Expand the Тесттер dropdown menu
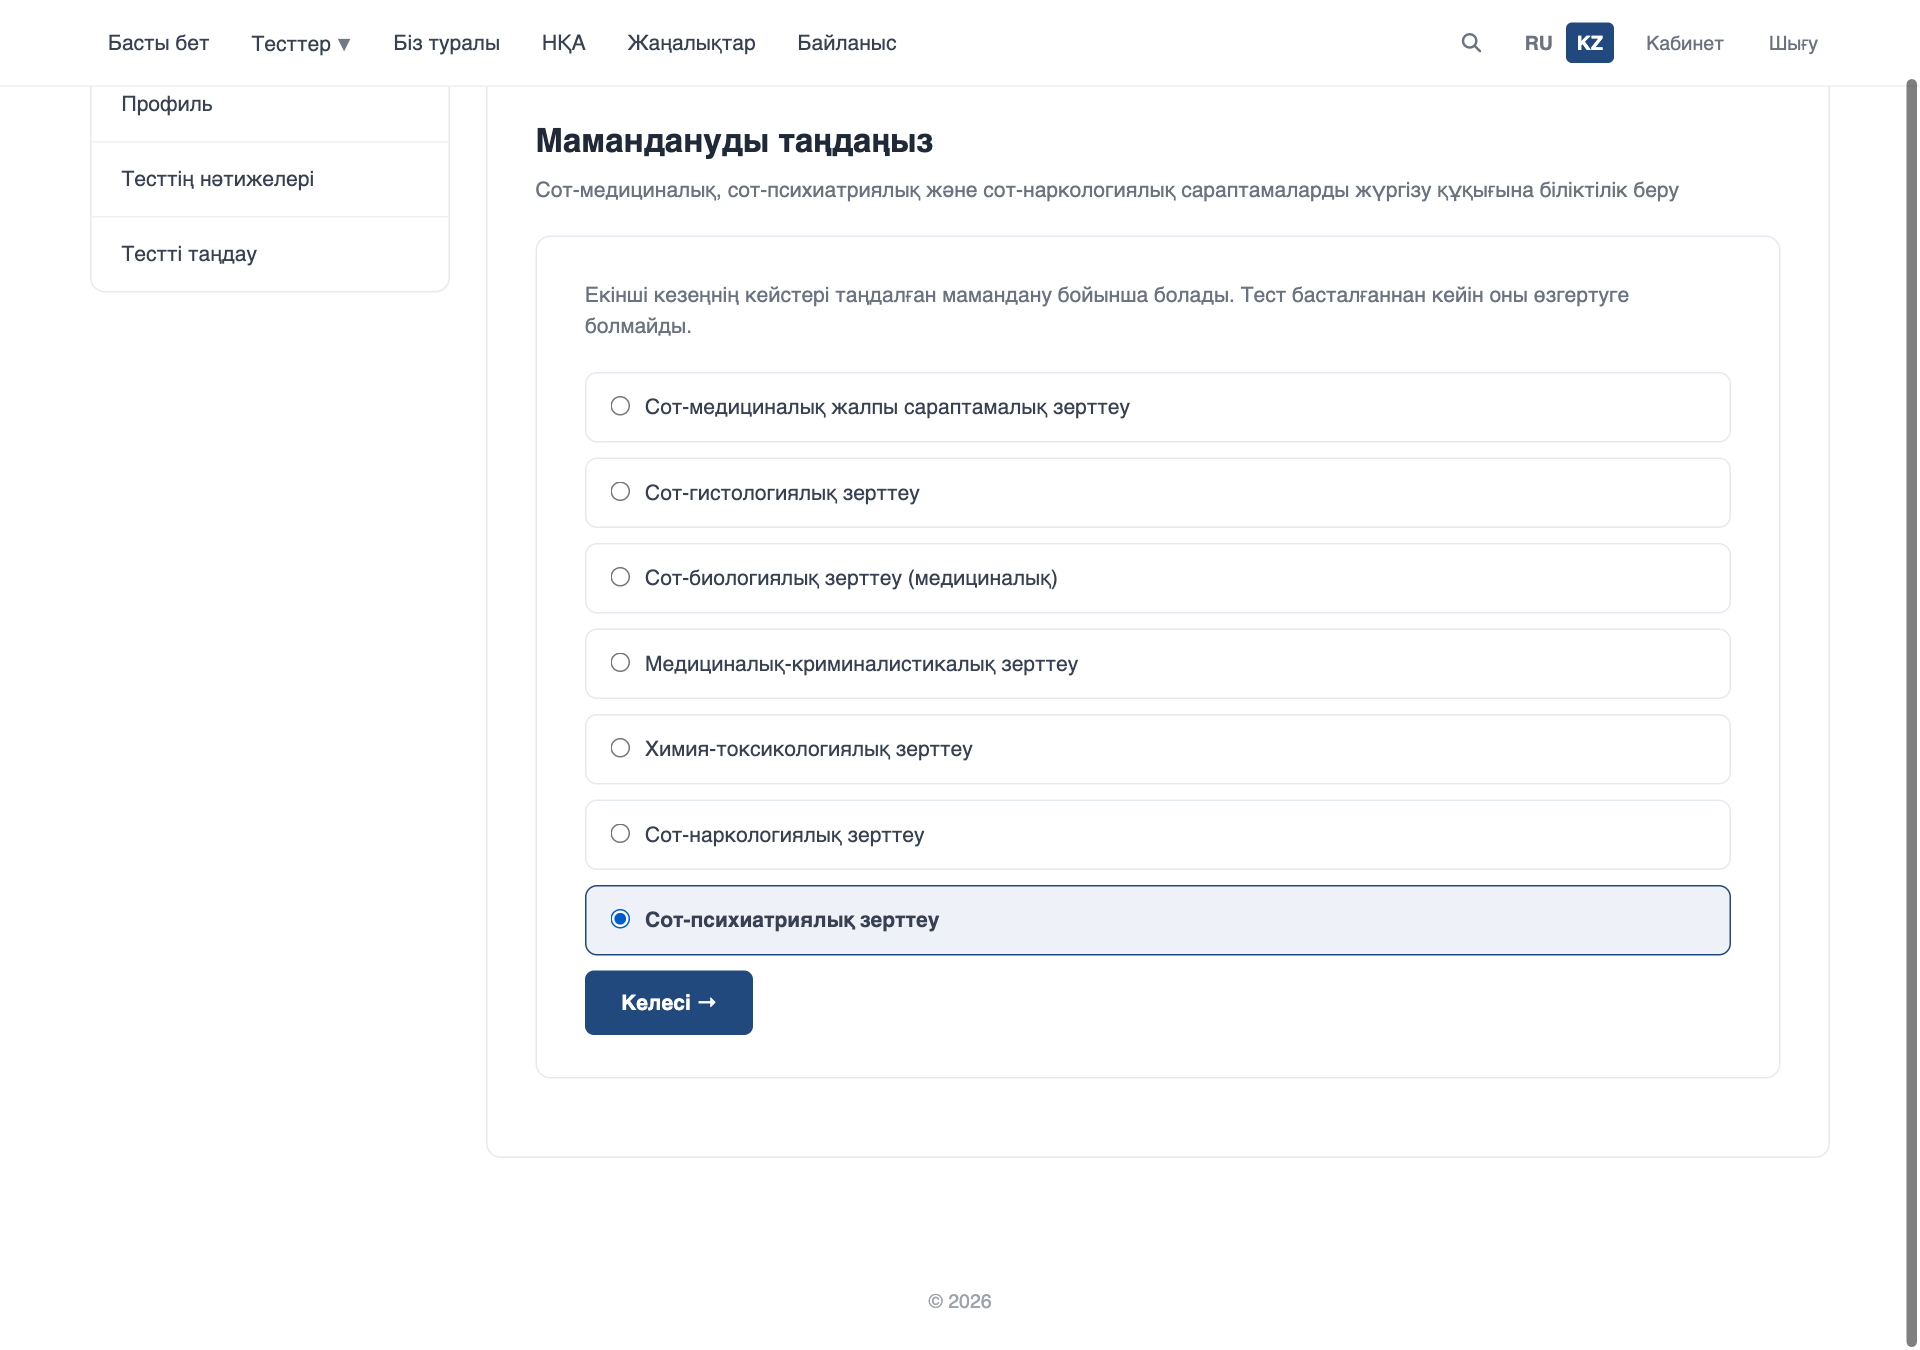The height and width of the screenshot is (1350, 1920). tap(301, 43)
